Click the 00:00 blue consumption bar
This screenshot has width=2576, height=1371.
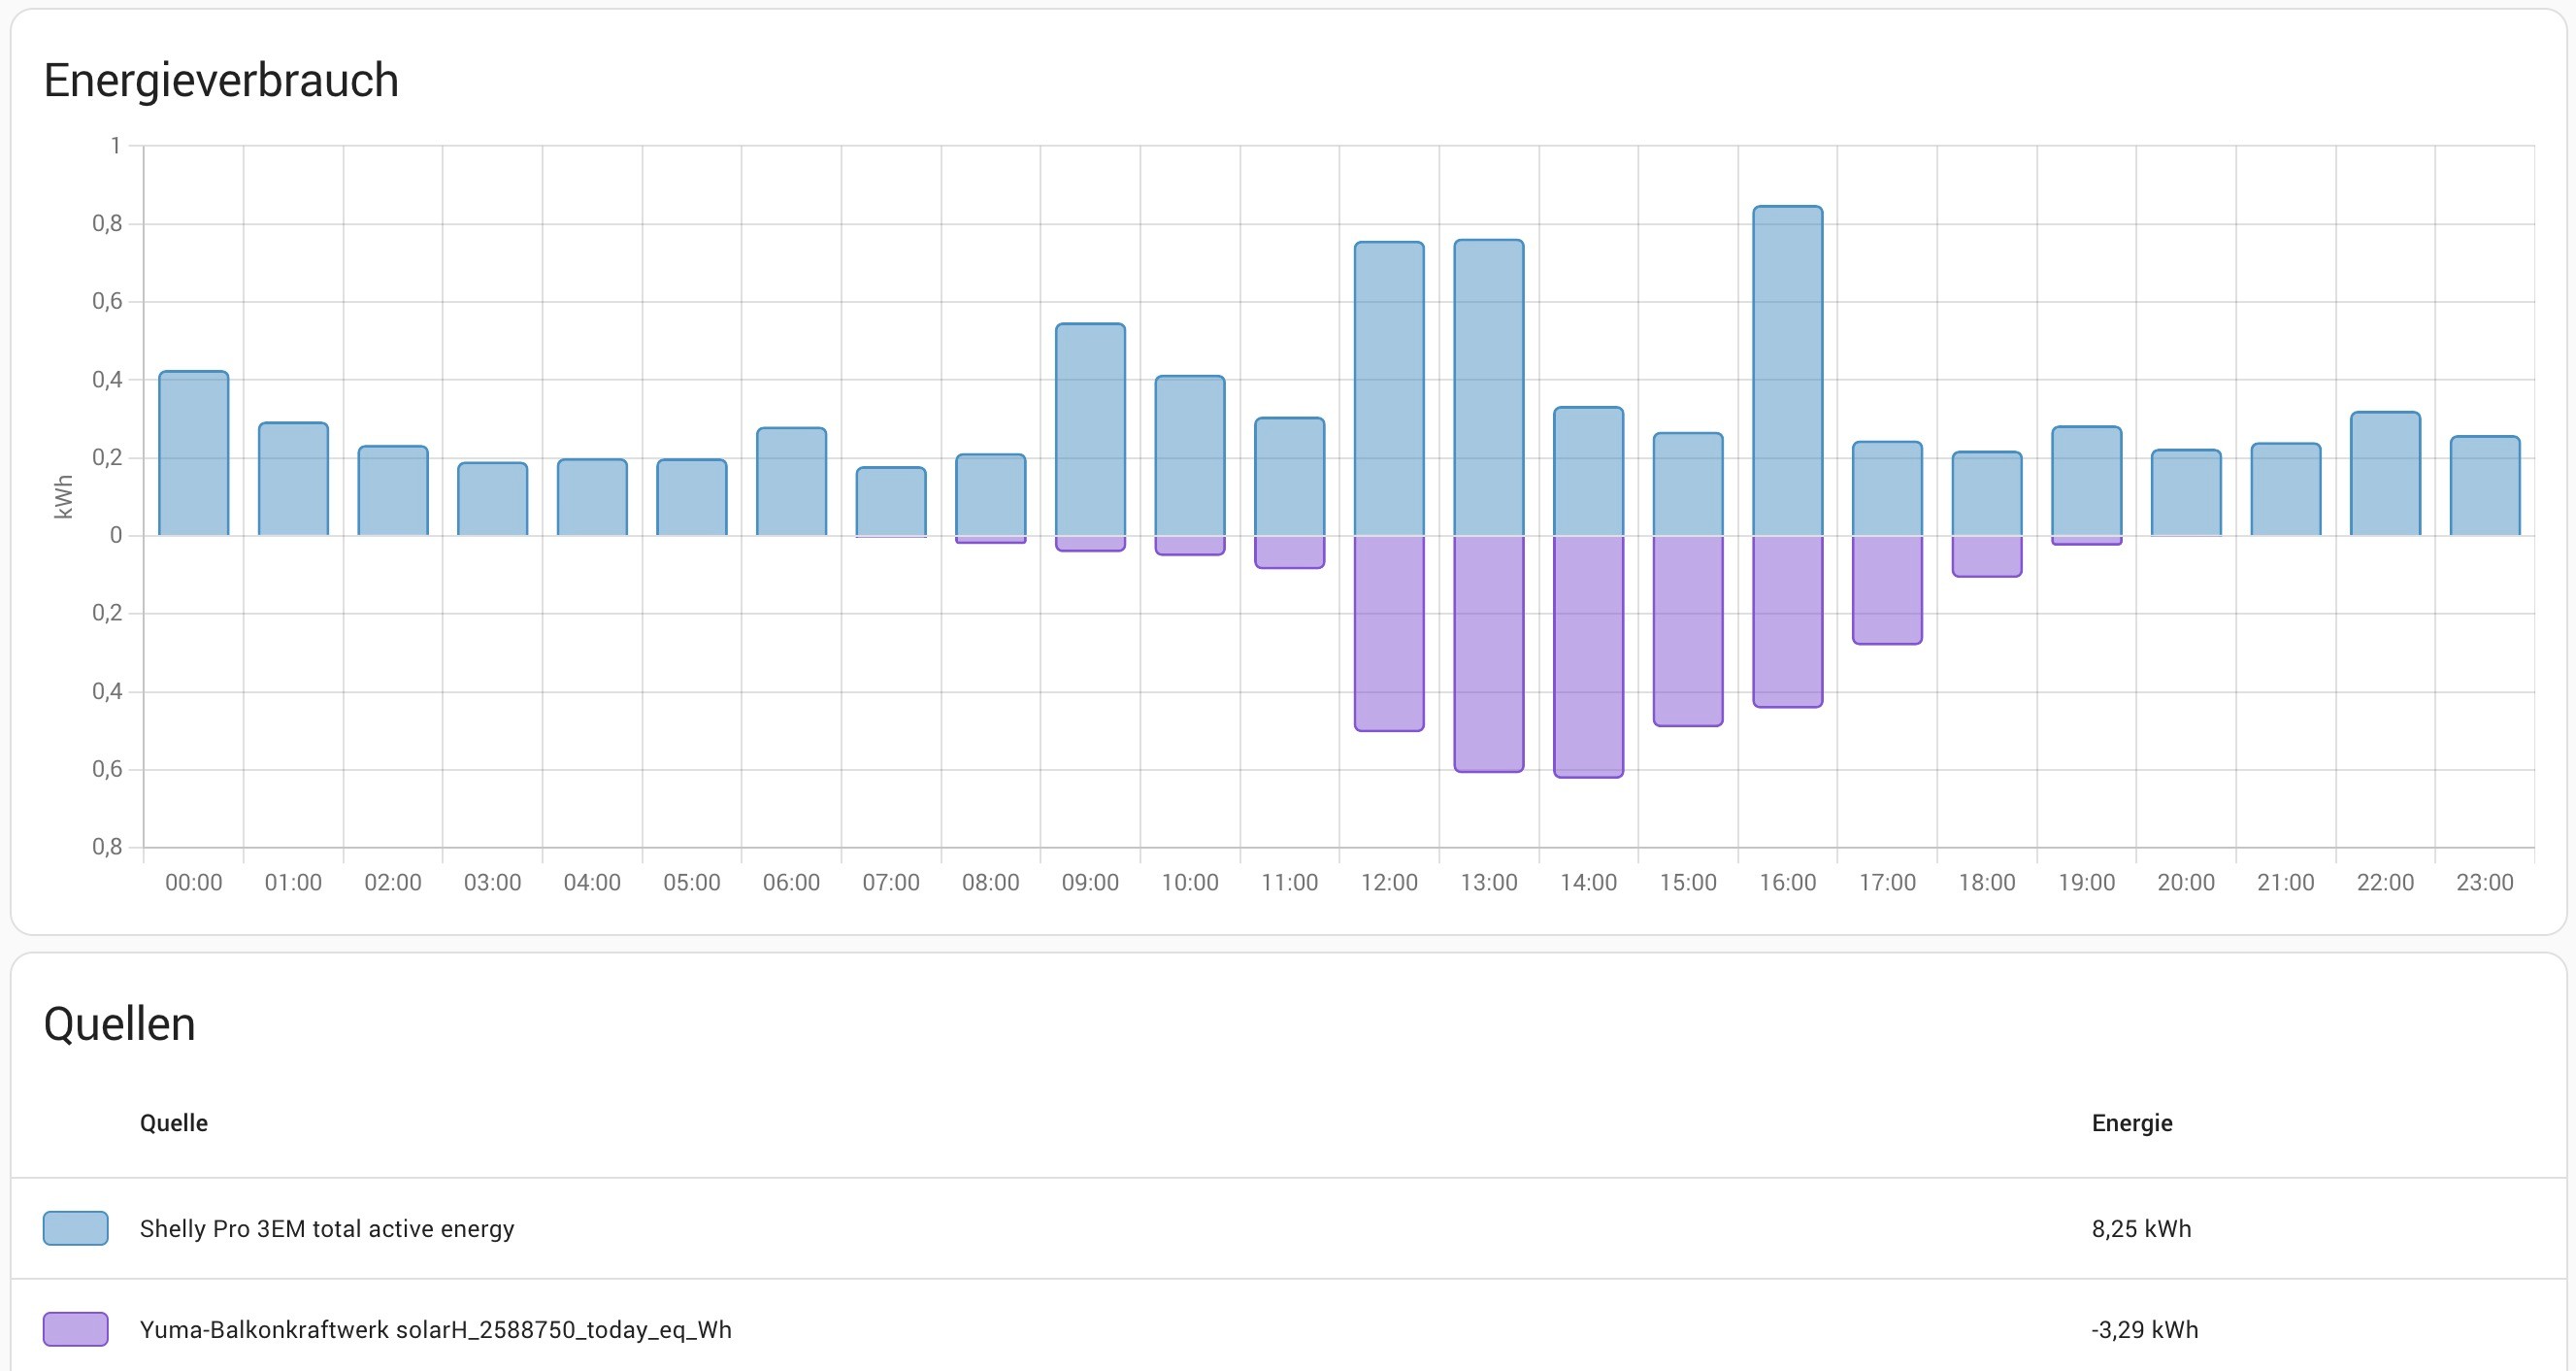pyautogui.click(x=194, y=453)
